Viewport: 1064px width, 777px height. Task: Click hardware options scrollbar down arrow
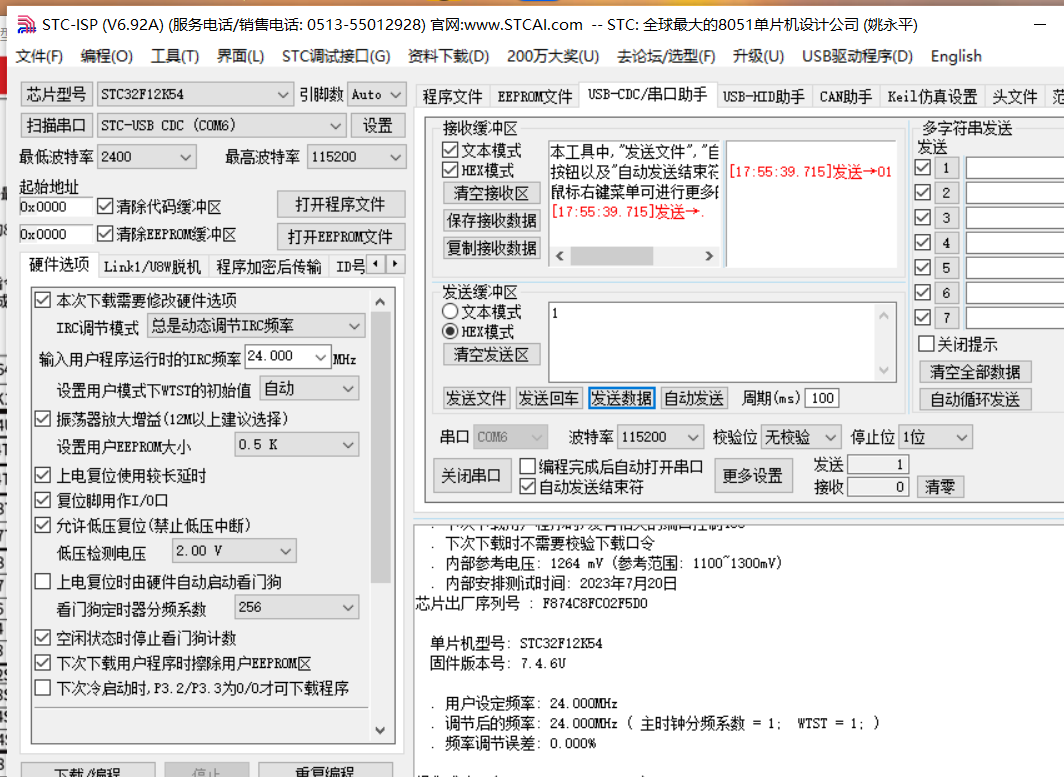(x=380, y=731)
